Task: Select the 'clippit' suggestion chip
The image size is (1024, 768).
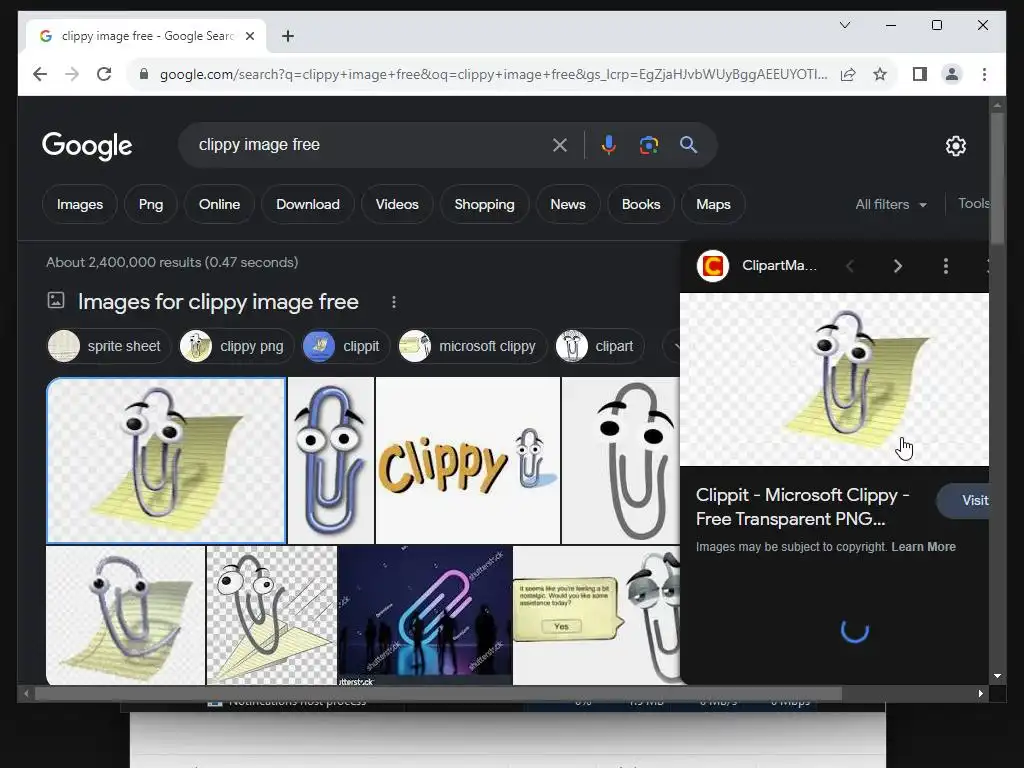Action: point(347,346)
